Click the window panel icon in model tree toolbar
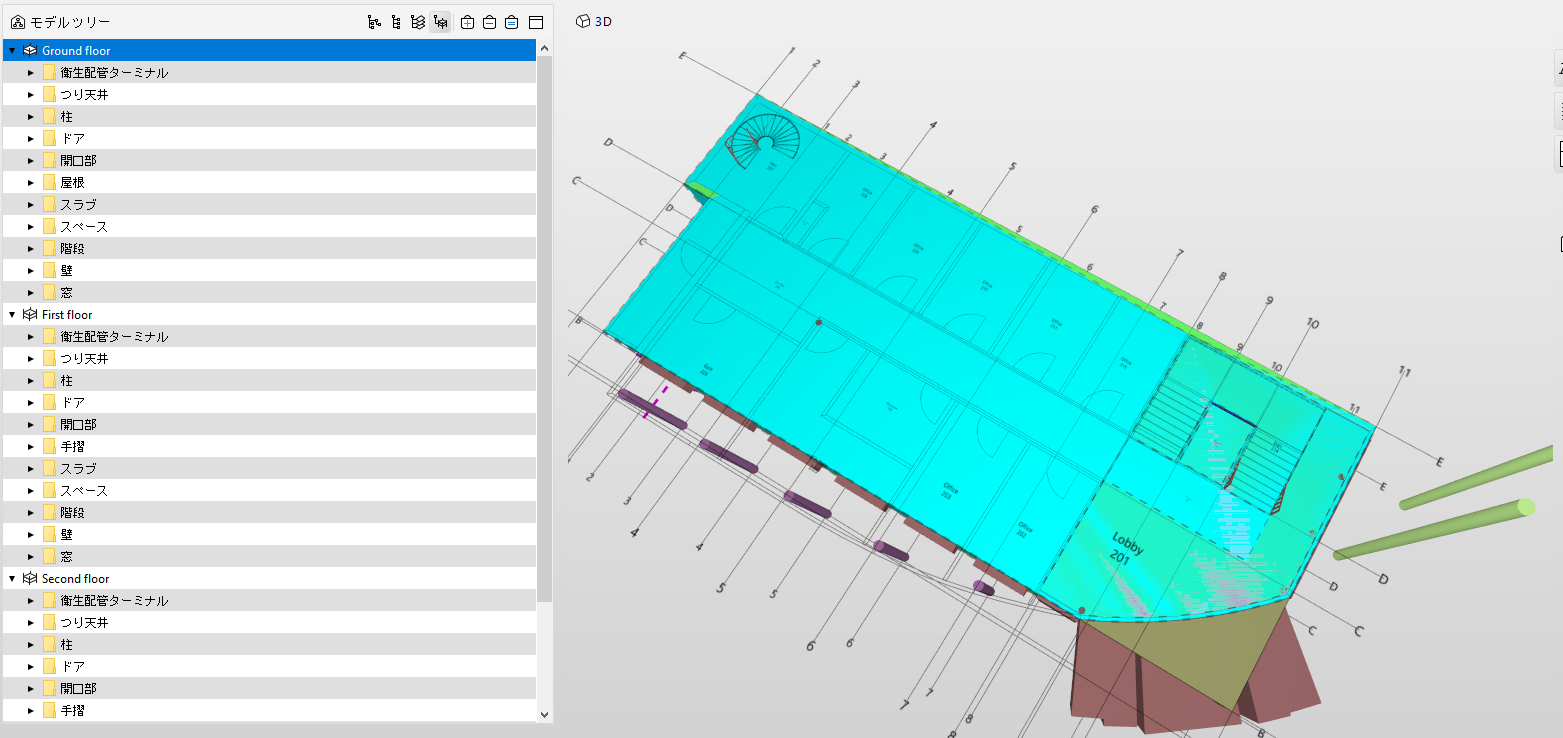 pyautogui.click(x=535, y=22)
